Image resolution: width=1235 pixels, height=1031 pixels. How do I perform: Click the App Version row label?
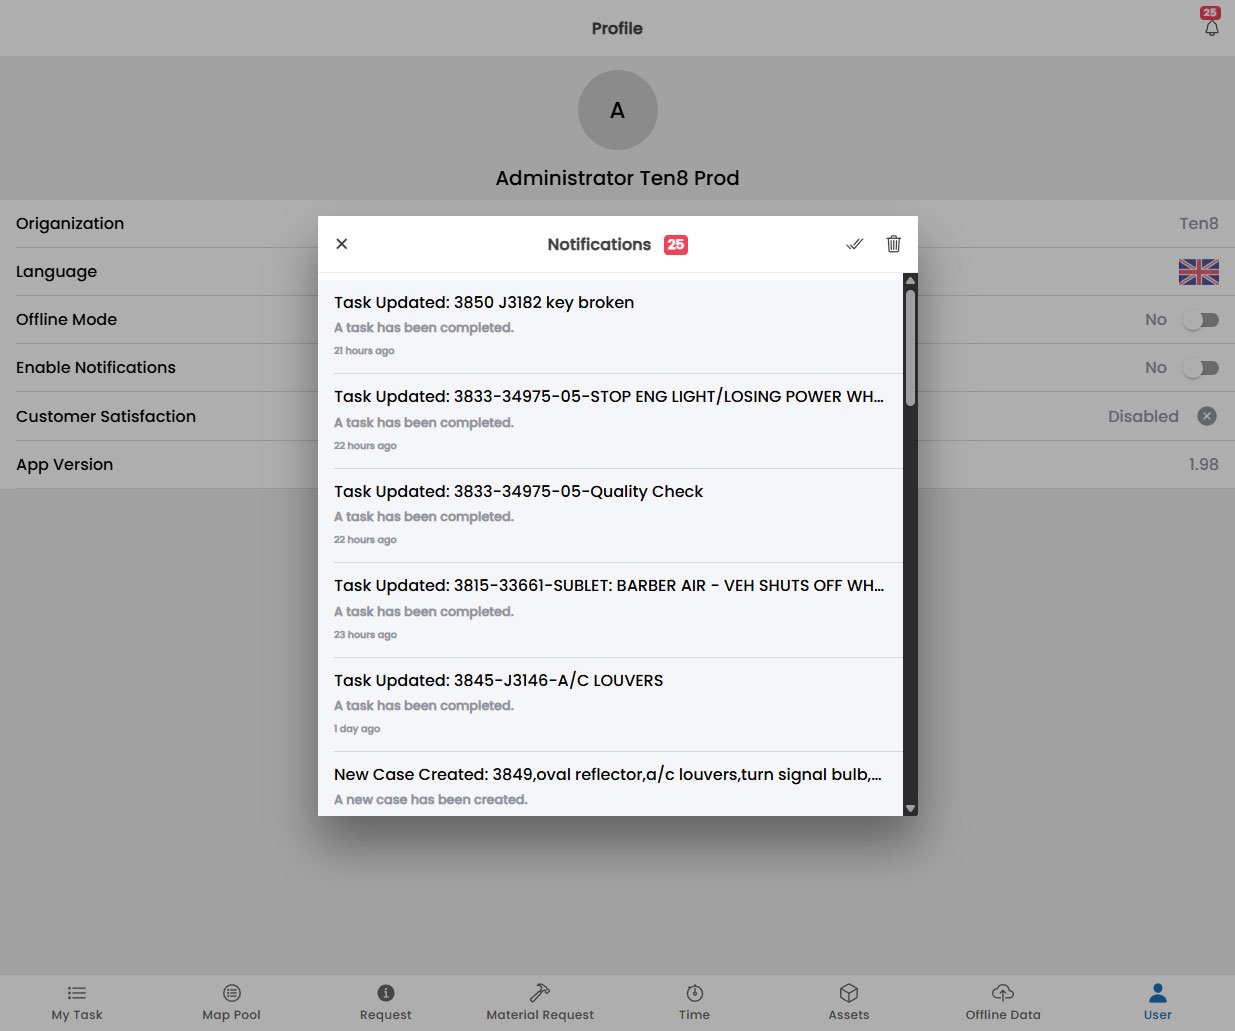click(64, 464)
